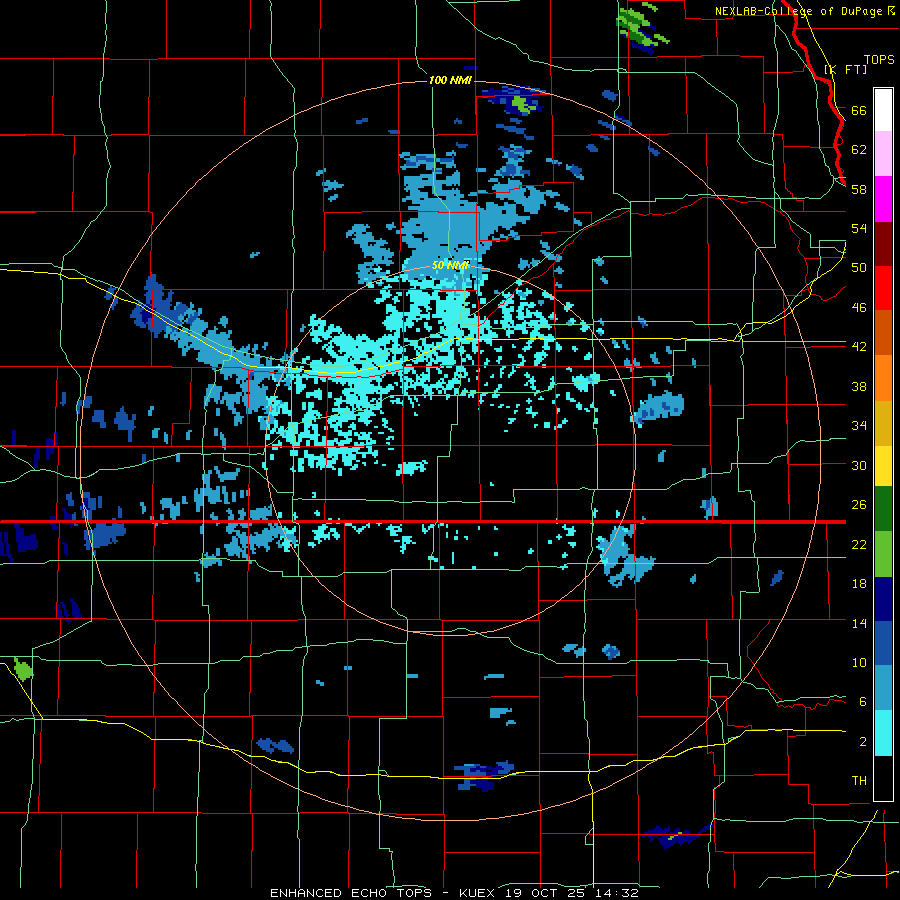Click the yellow legend swatch
The width and height of the screenshot is (900, 900).
coord(883,465)
